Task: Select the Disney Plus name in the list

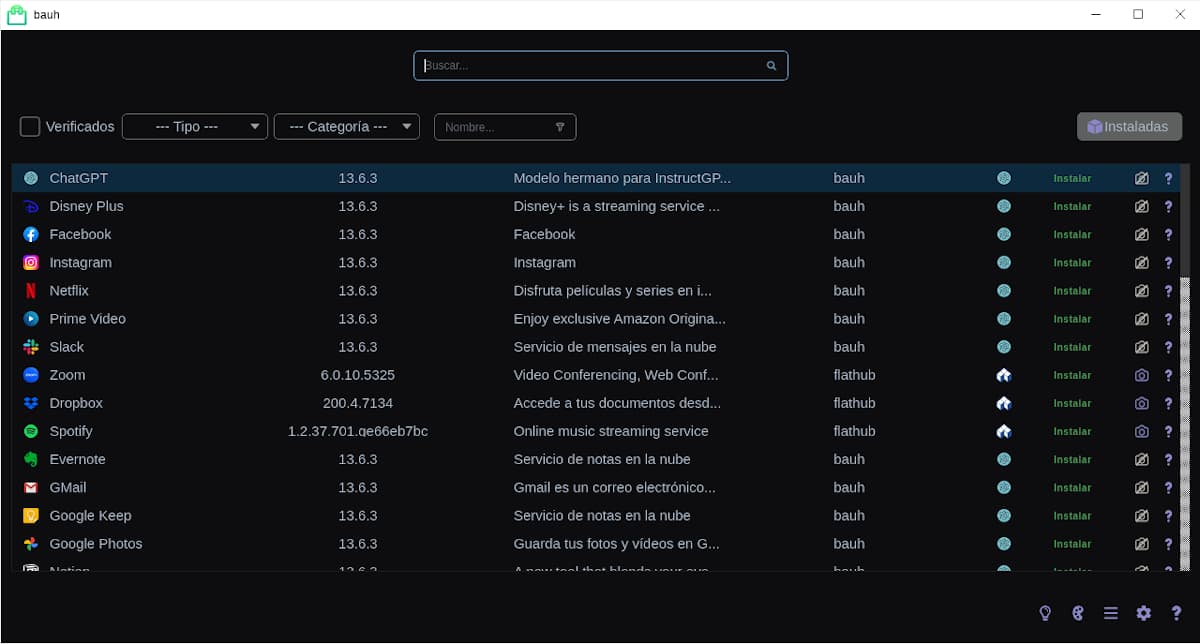Action: pos(86,206)
